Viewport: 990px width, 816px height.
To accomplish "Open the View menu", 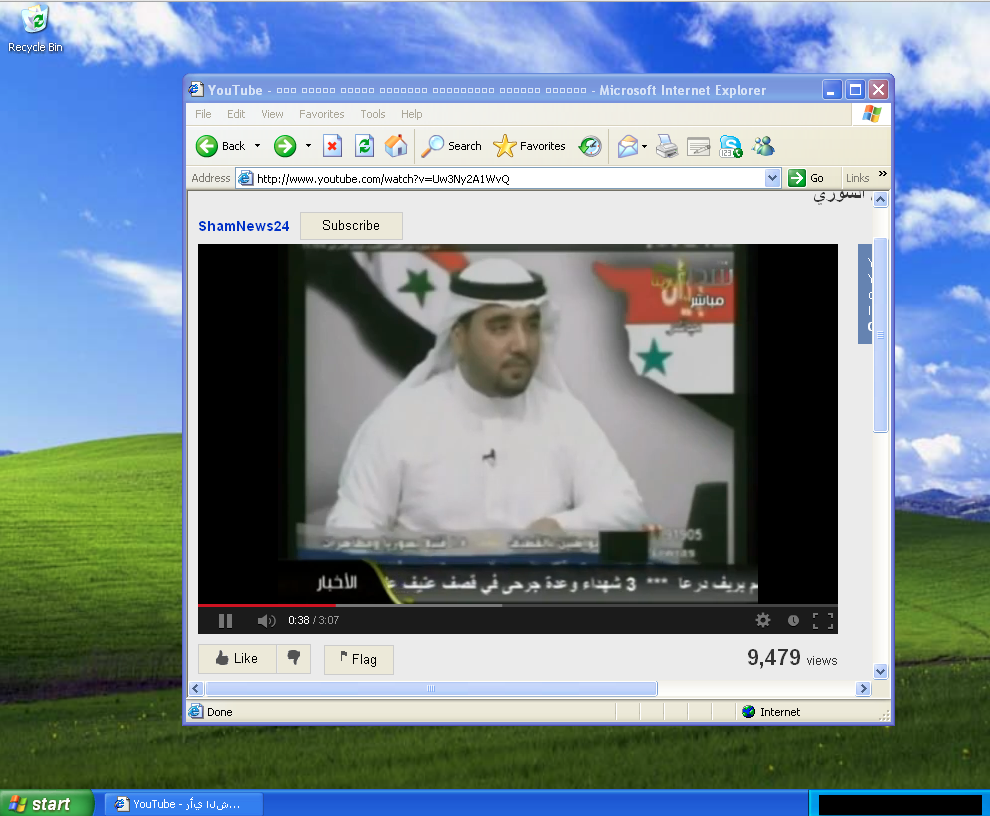I will tap(272, 114).
